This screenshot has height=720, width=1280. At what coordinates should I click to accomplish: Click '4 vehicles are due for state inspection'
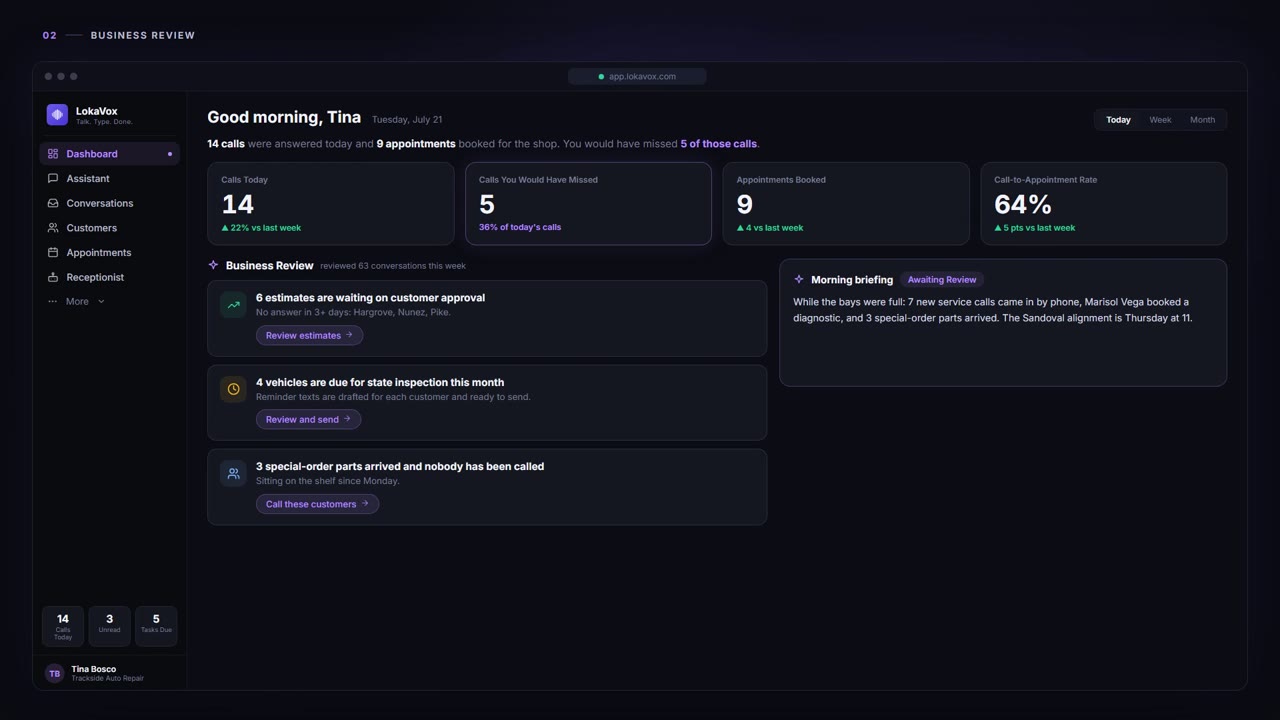(380, 382)
